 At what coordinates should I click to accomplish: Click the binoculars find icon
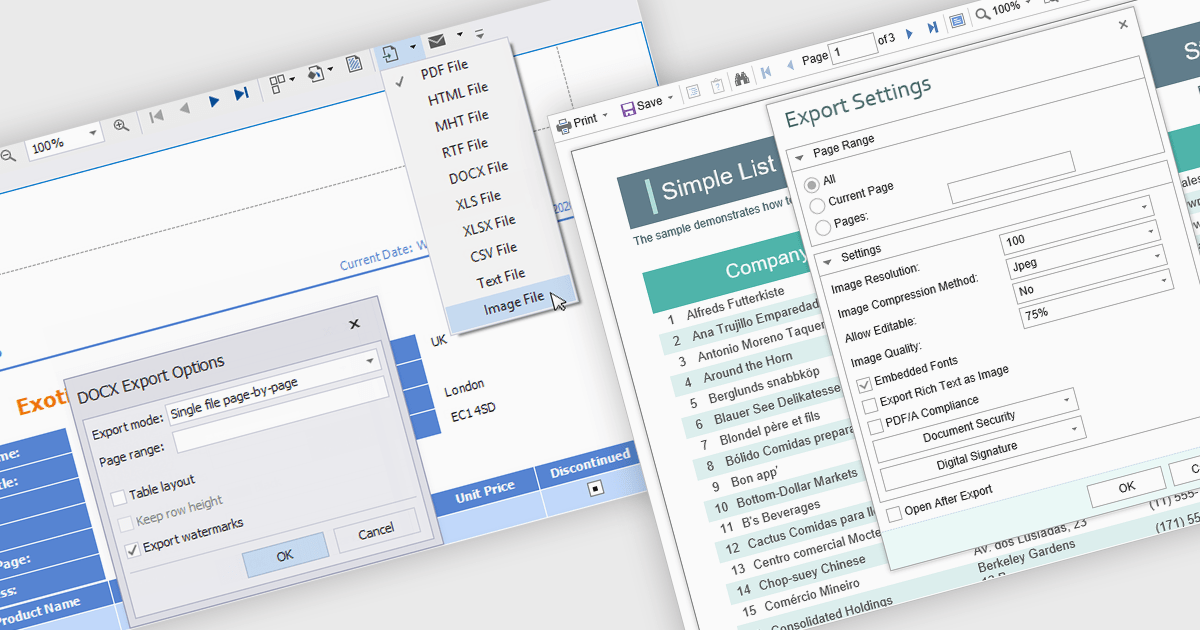point(742,78)
